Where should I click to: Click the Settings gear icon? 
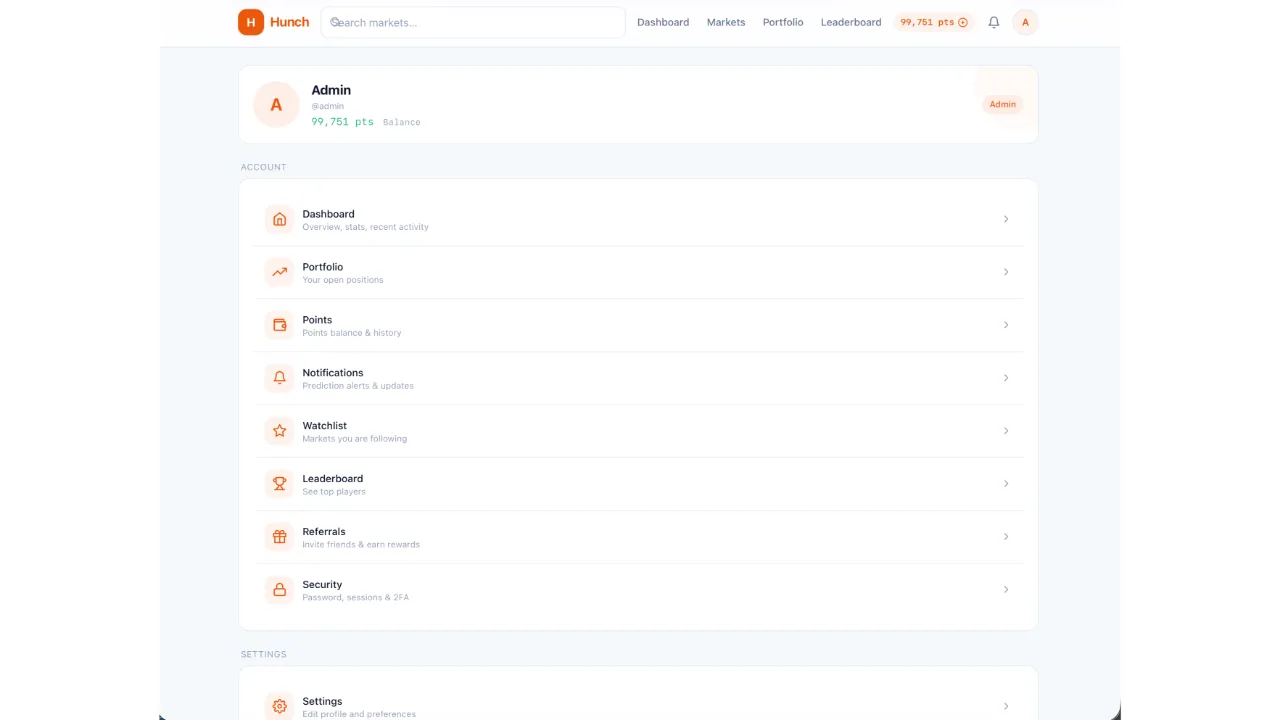pyautogui.click(x=280, y=706)
